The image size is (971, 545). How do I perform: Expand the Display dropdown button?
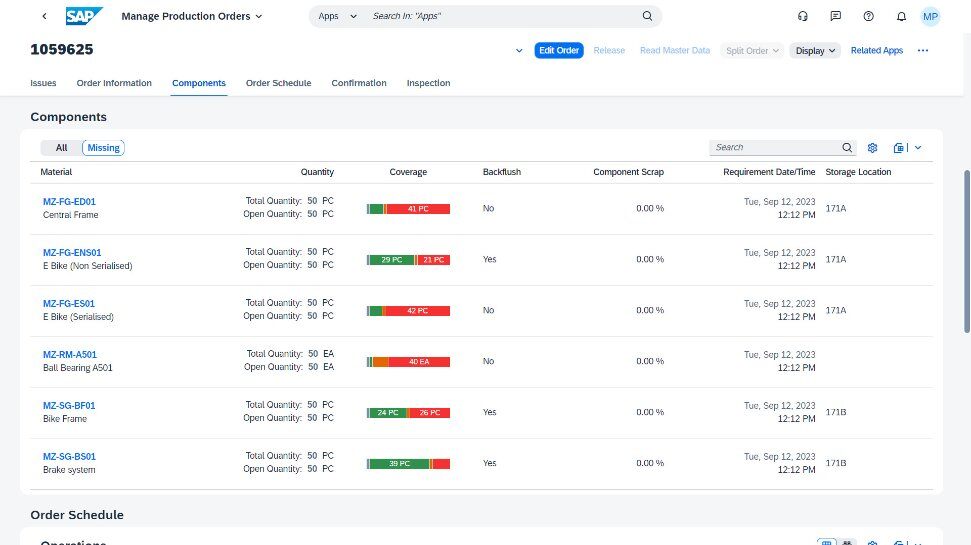pos(816,50)
